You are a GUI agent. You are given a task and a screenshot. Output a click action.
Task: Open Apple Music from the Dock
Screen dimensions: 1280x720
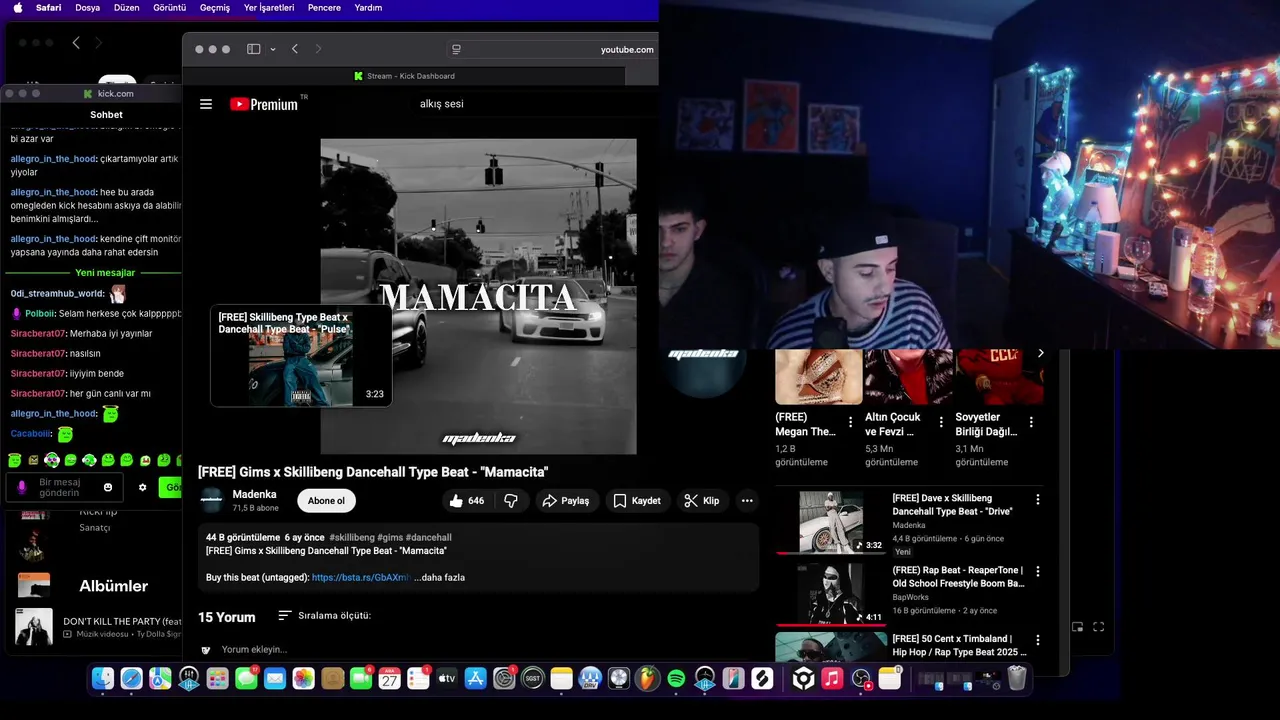(832, 679)
